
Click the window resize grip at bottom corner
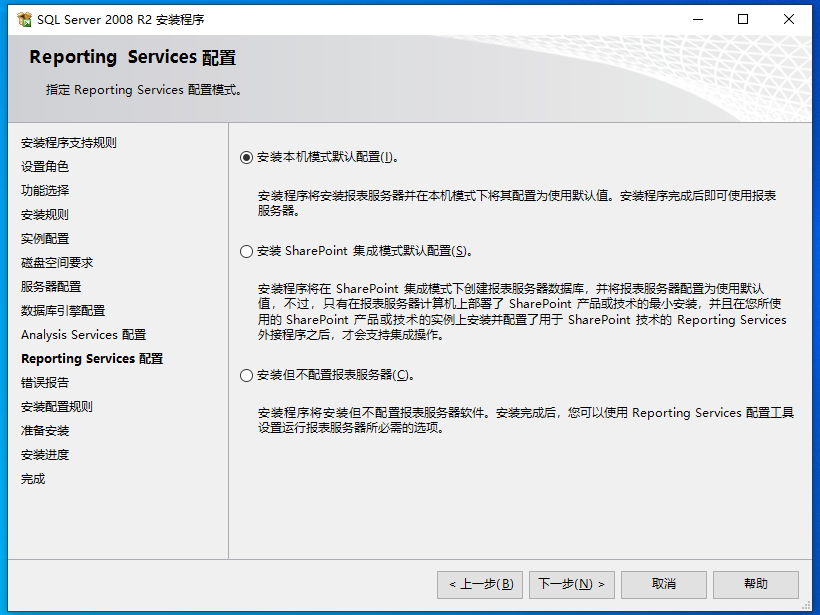[806, 606]
